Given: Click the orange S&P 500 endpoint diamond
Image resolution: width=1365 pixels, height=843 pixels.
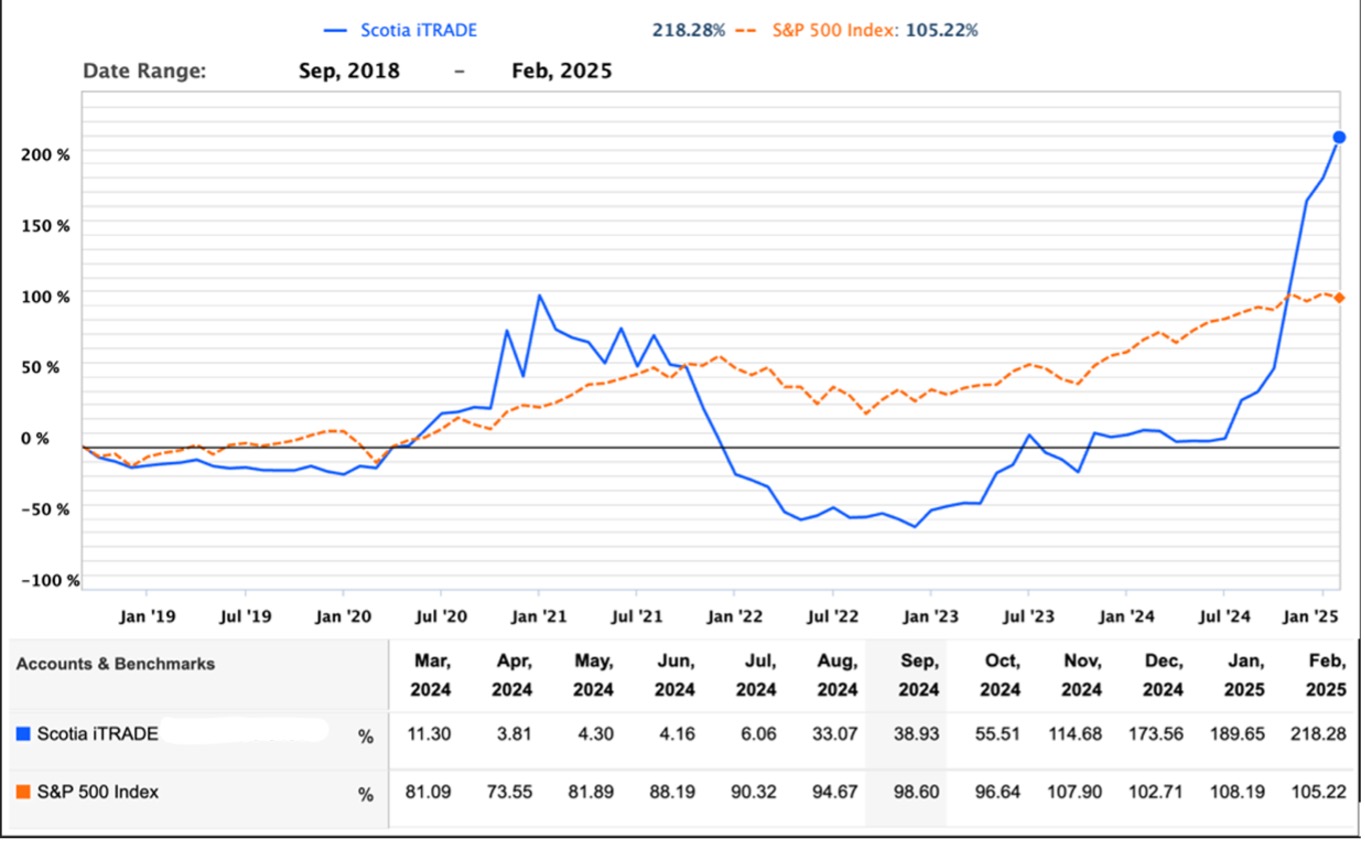Looking at the screenshot, I should pyautogui.click(x=1340, y=298).
